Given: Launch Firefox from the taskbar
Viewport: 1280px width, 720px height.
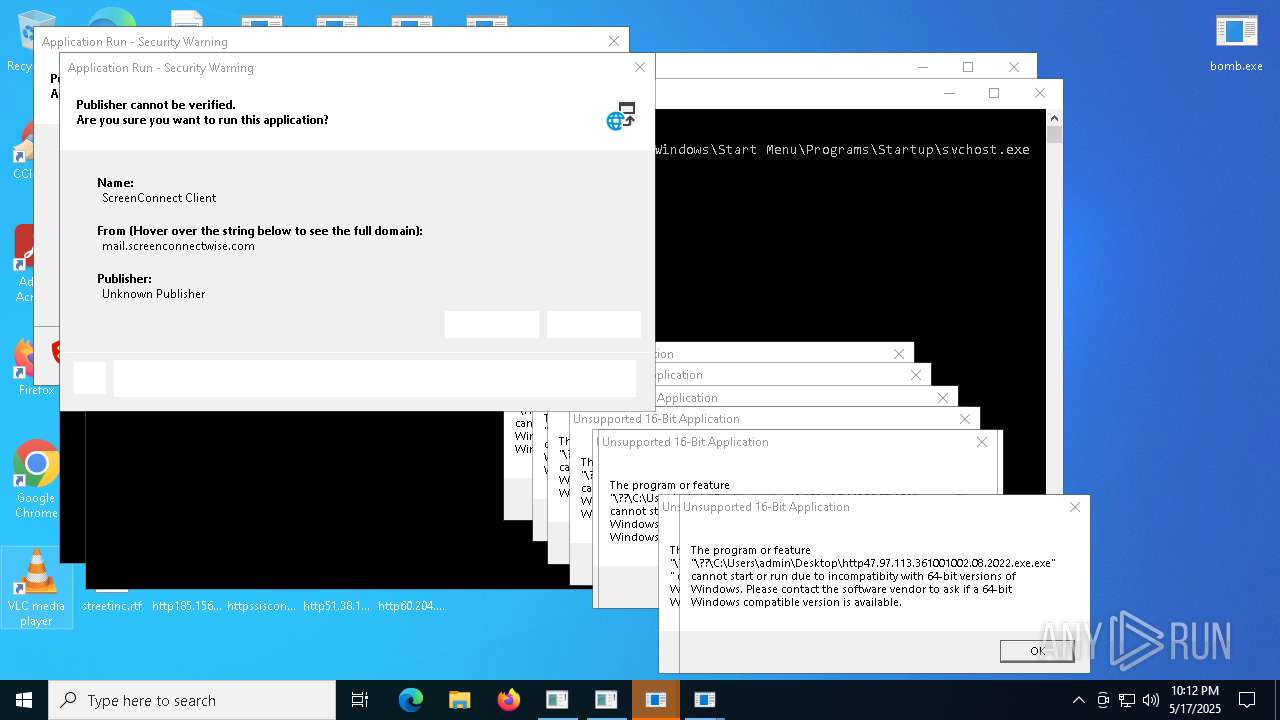Looking at the screenshot, I should tap(508, 700).
